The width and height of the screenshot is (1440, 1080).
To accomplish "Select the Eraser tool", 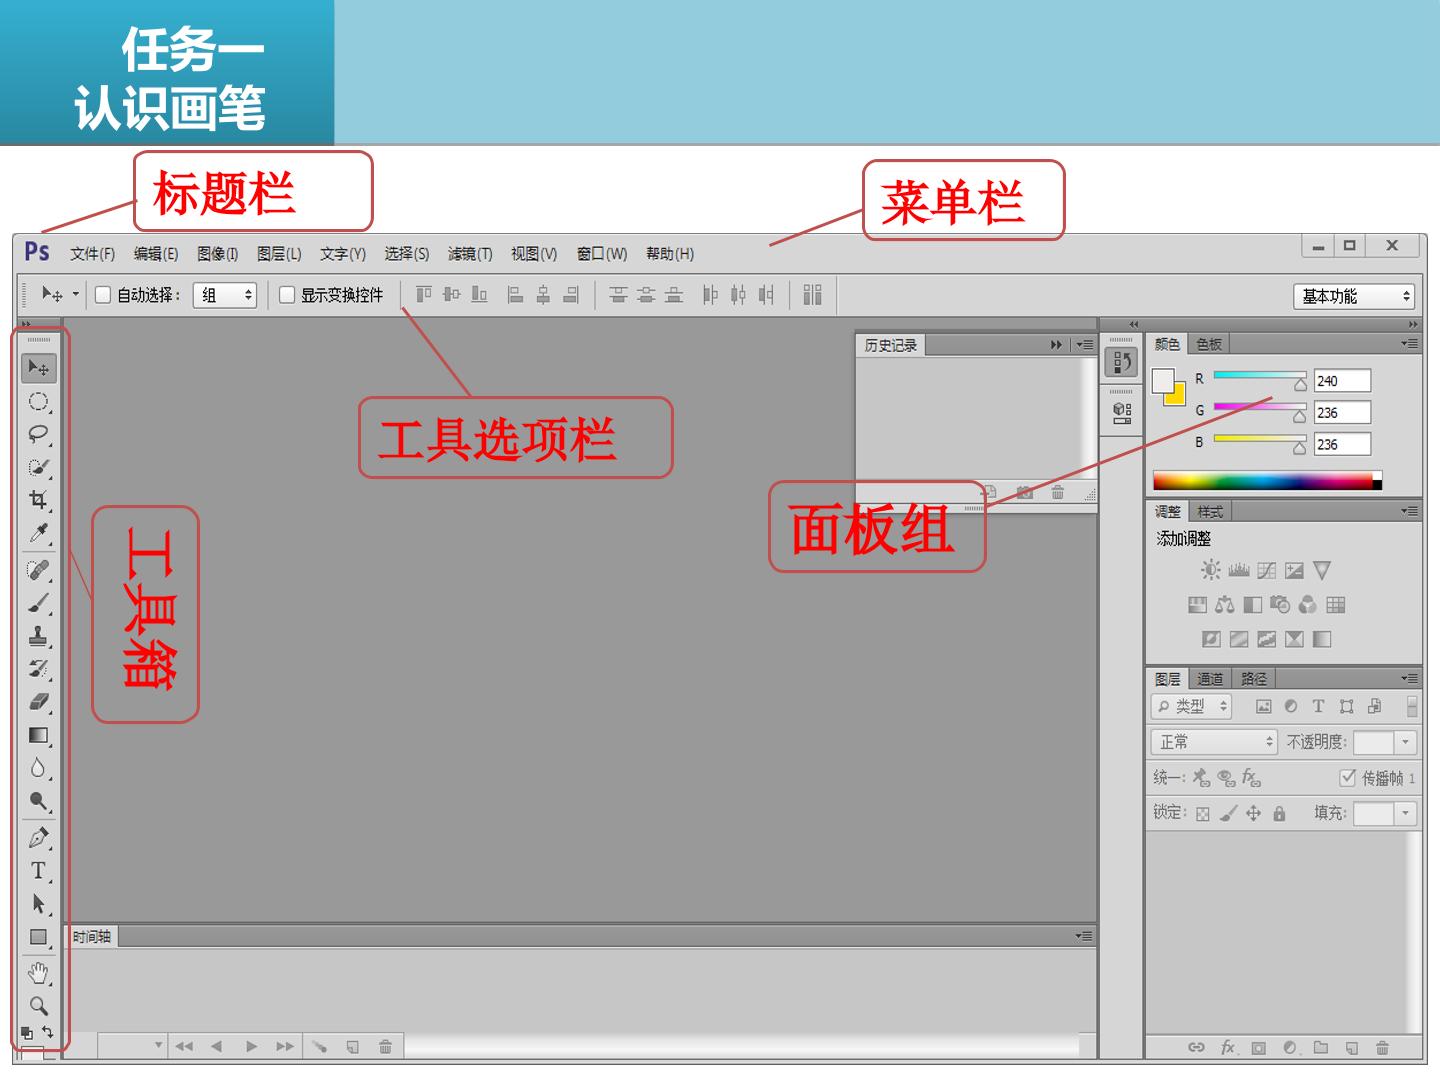I will 38,702.
